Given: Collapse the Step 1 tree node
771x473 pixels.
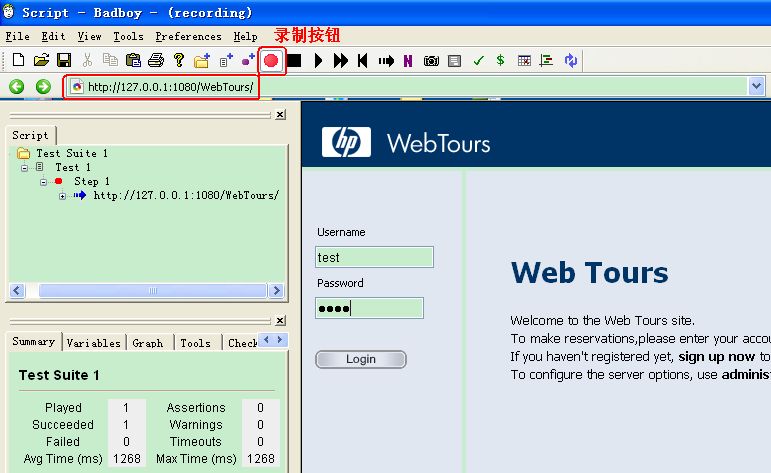Looking at the screenshot, I should [x=43, y=182].
